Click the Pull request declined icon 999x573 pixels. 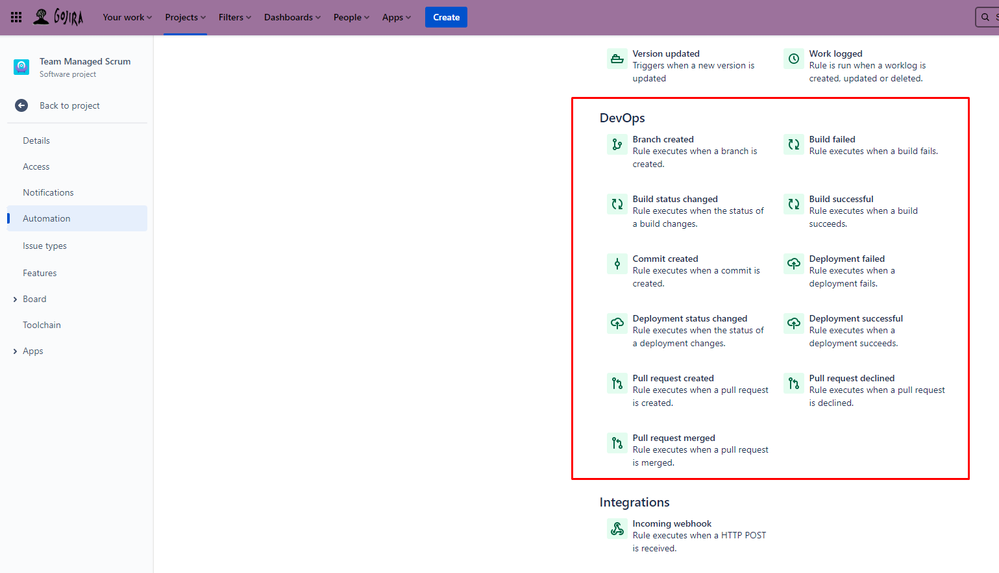click(x=793, y=384)
